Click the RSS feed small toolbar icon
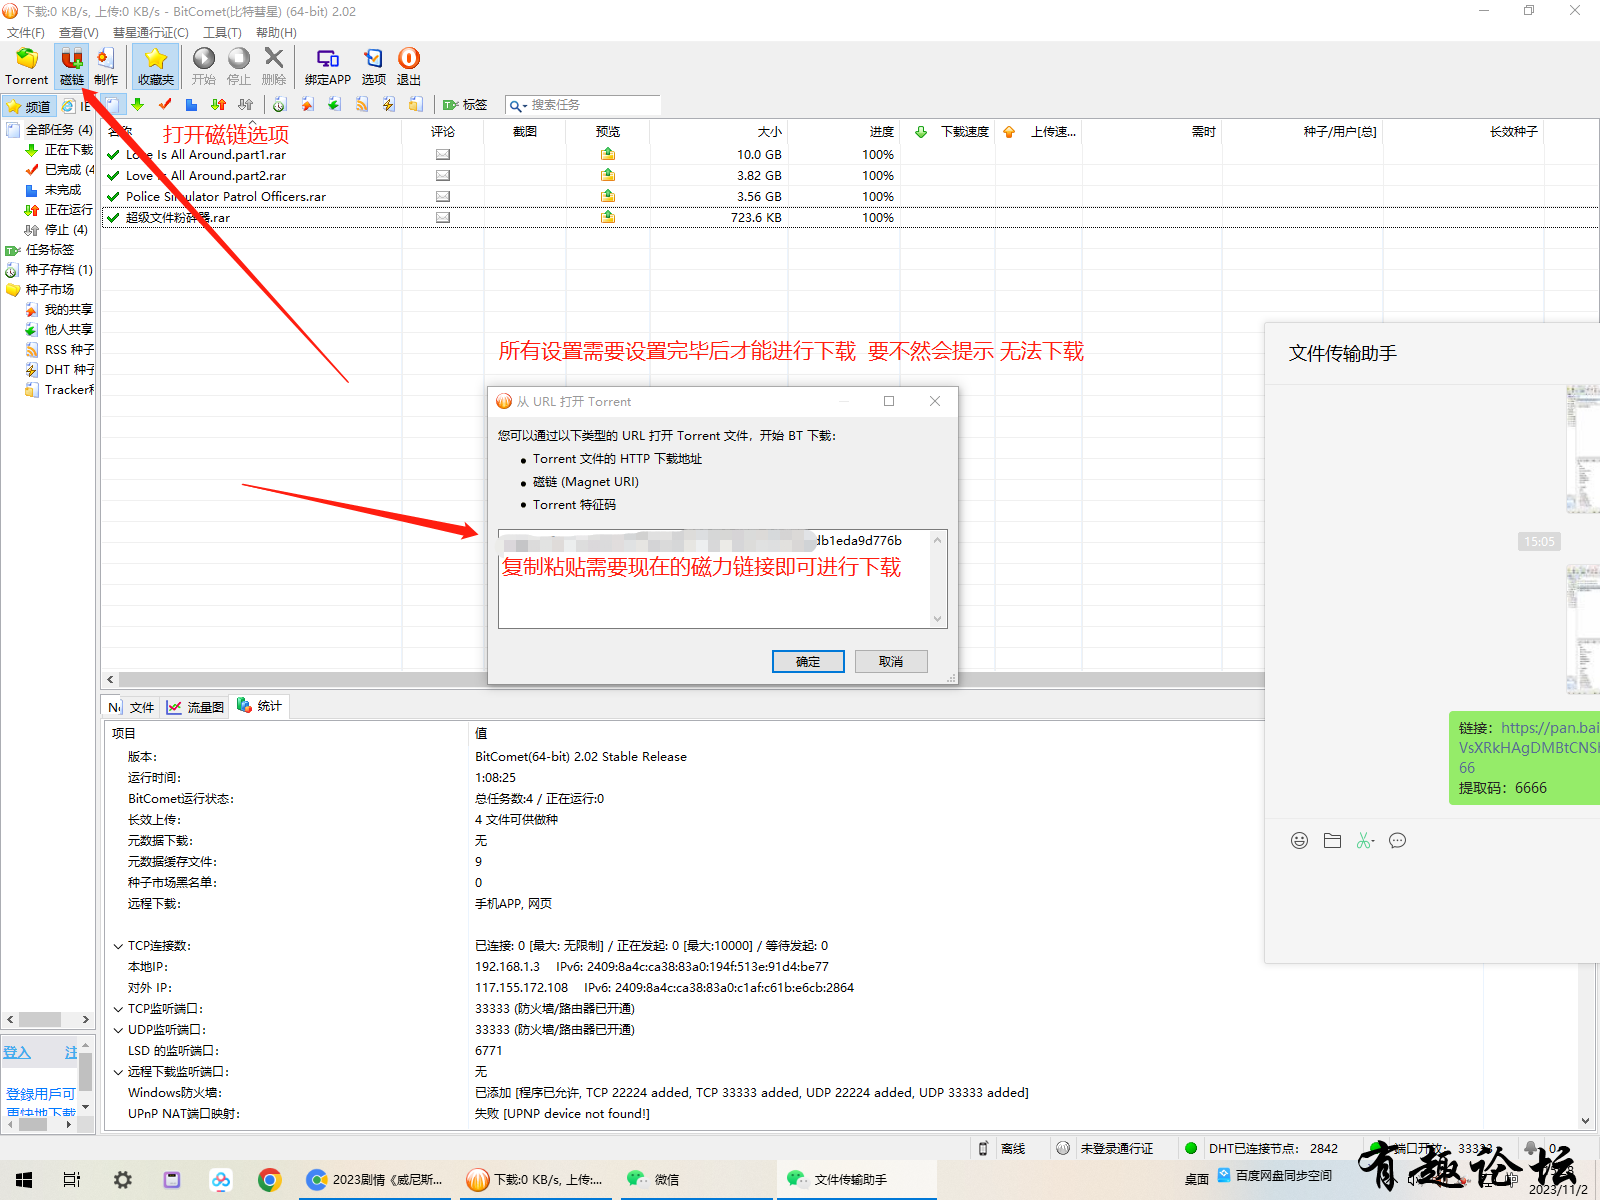This screenshot has height=1200, width=1600. point(362,105)
